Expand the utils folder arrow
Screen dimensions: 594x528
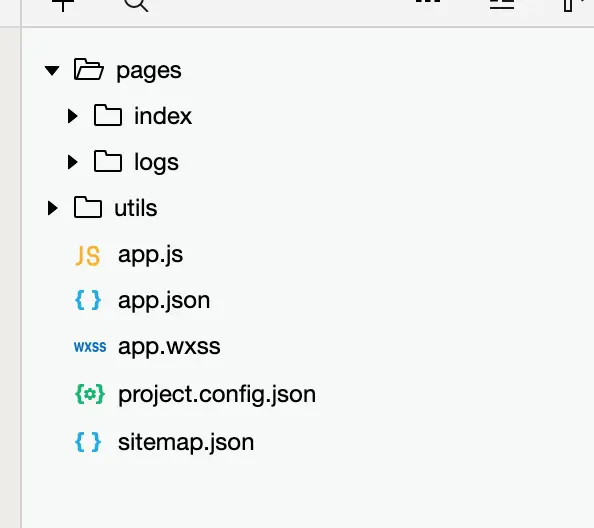tap(53, 208)
